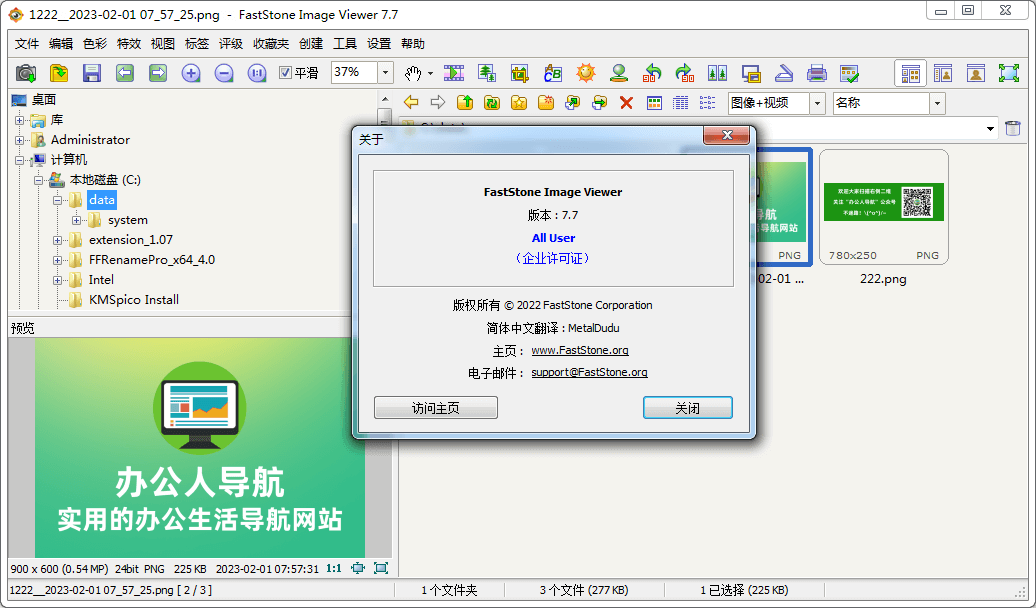Select the screen capture camera tool
Image resolution: width=1036 pixels, height=608 pixels.
click(26, 73)
